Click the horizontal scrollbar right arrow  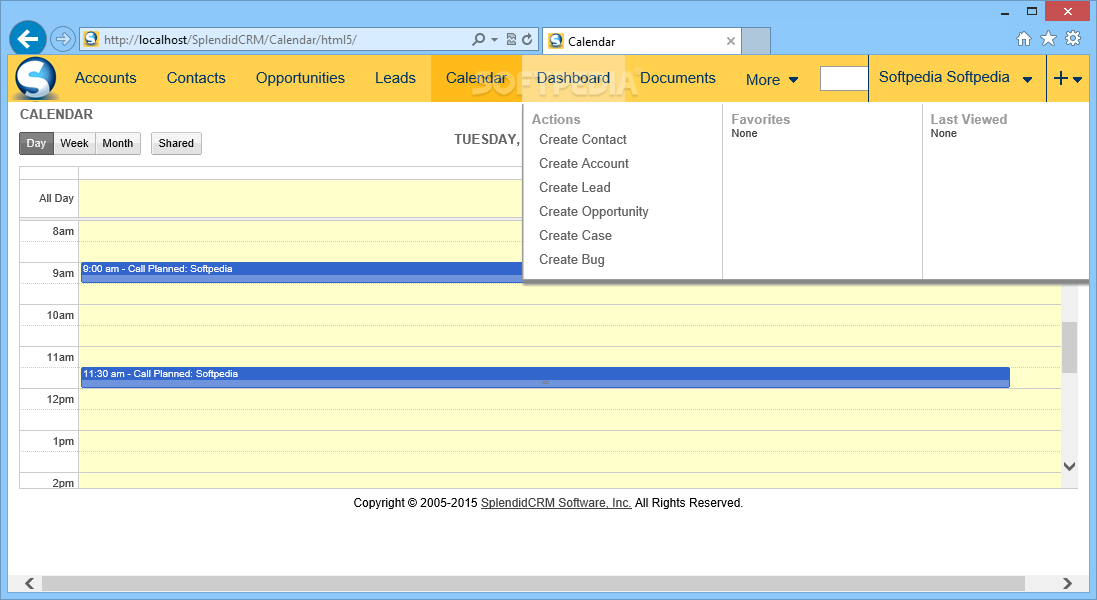click(1067, 583)
